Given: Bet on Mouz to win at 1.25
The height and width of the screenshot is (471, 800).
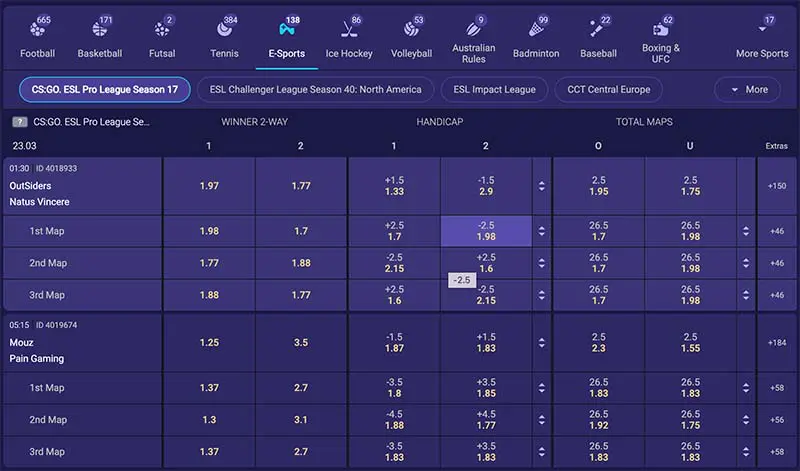Looking at the screenshot, I should tap(209, 342).
